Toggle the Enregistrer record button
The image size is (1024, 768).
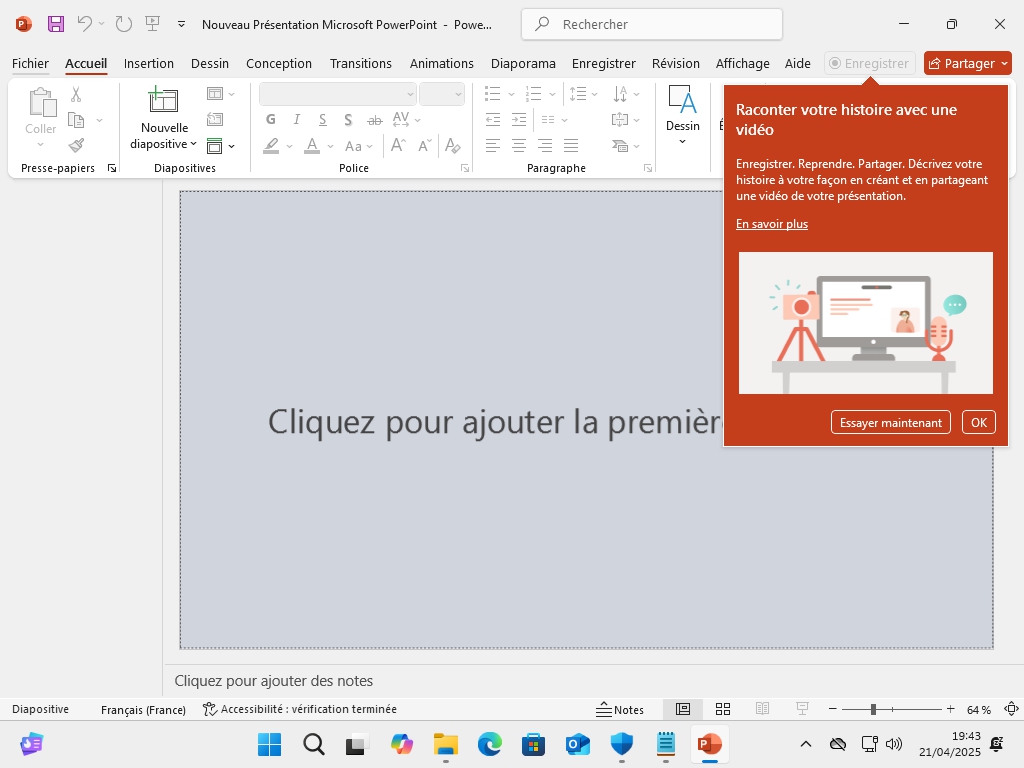[869, 63]
